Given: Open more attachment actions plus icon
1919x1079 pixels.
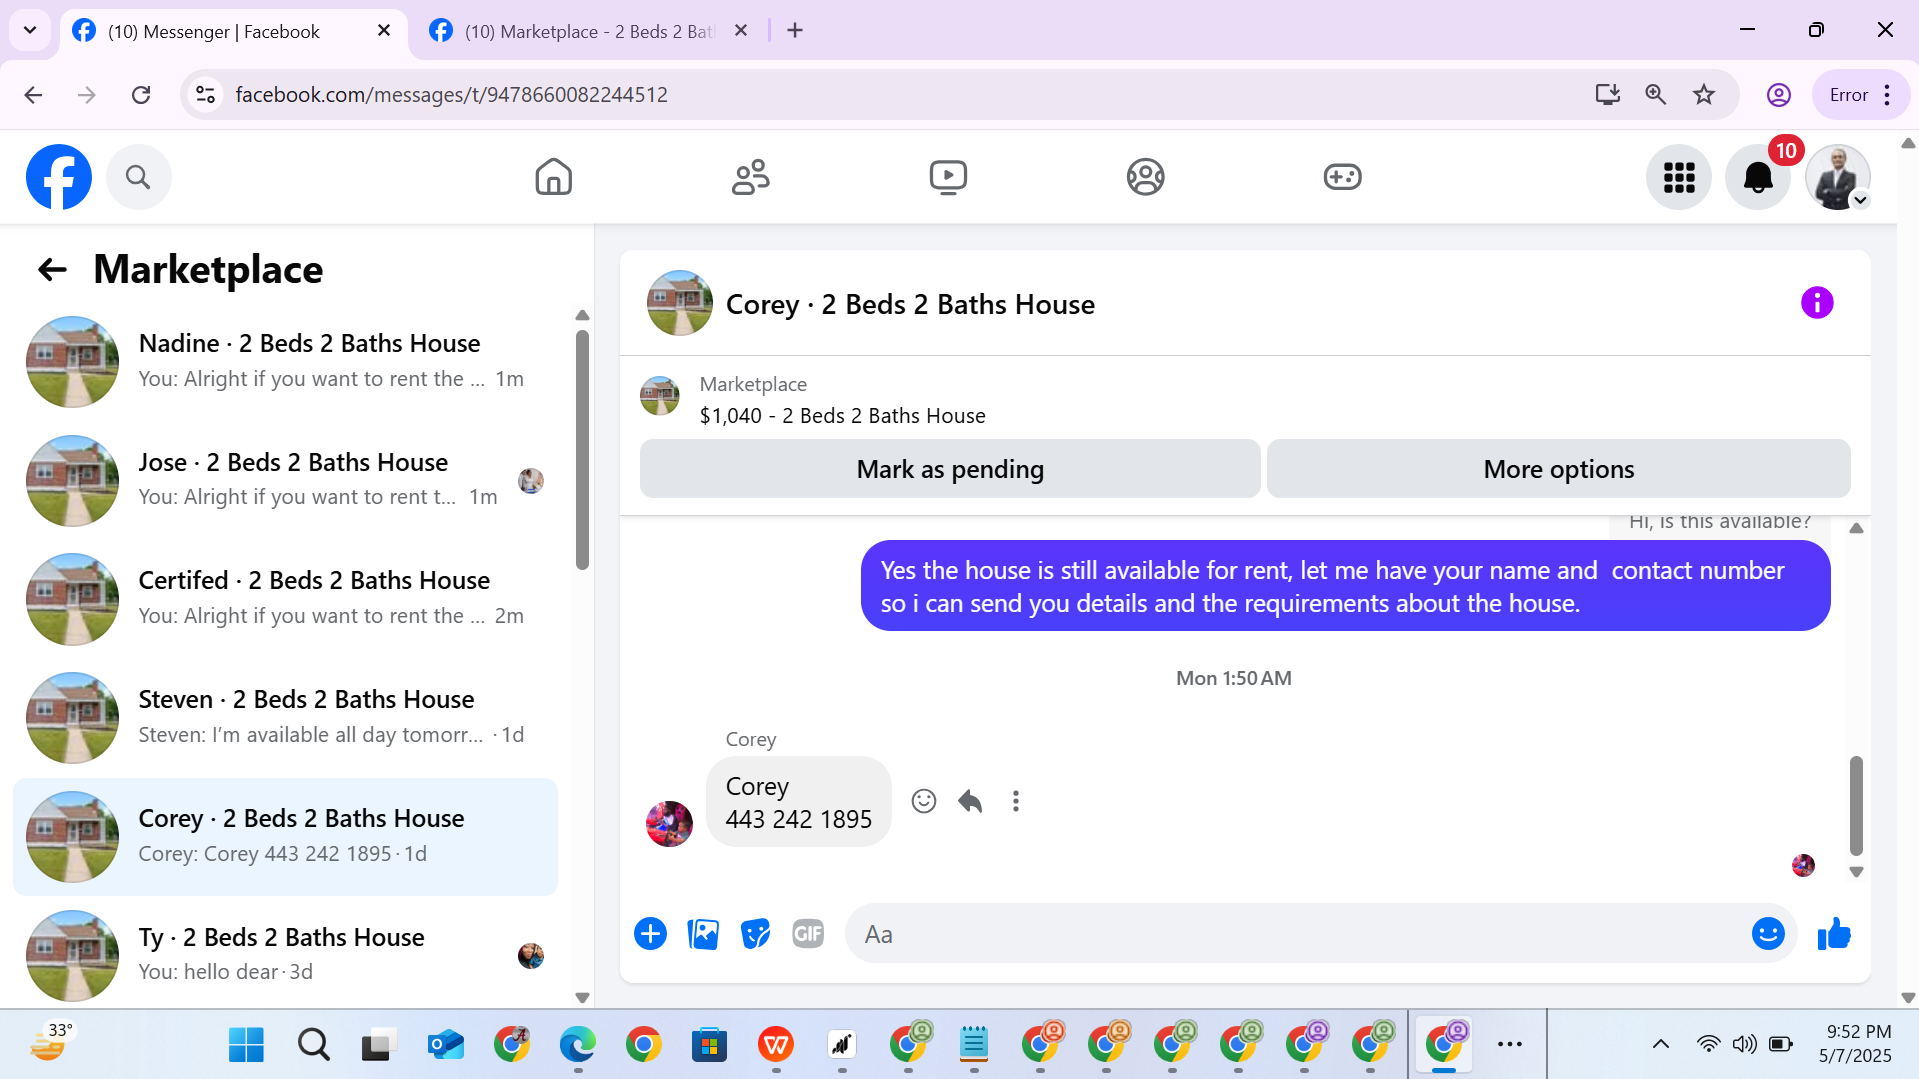Looking at the screenshot, I should point(650,934).
